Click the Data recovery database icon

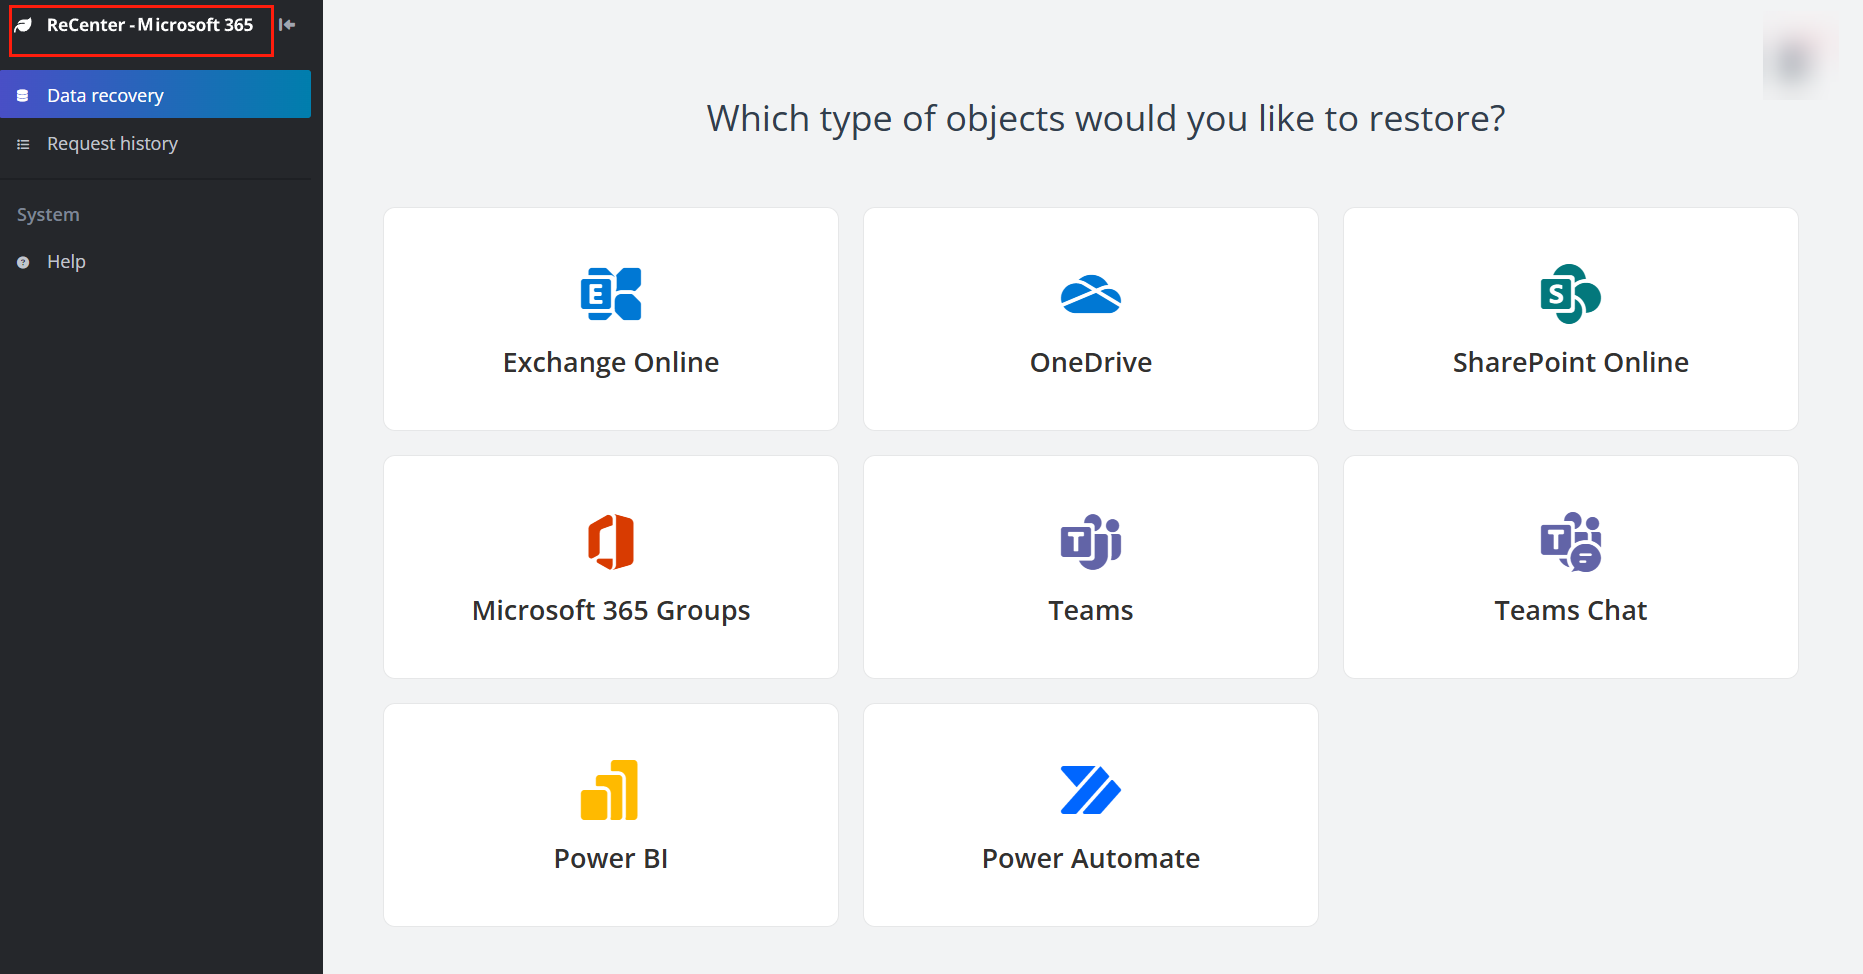click(x=23, y=96)
